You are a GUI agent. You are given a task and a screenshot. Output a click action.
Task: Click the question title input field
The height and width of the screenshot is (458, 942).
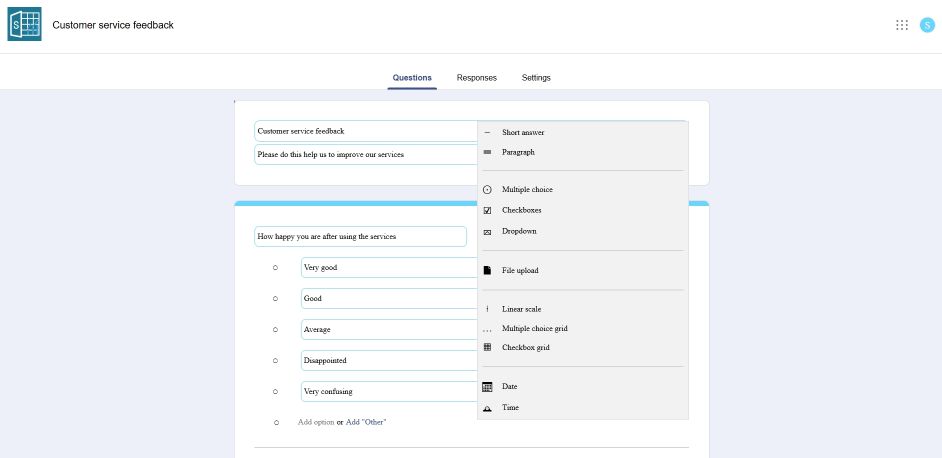pyautogui.click(x=360, y=237)
